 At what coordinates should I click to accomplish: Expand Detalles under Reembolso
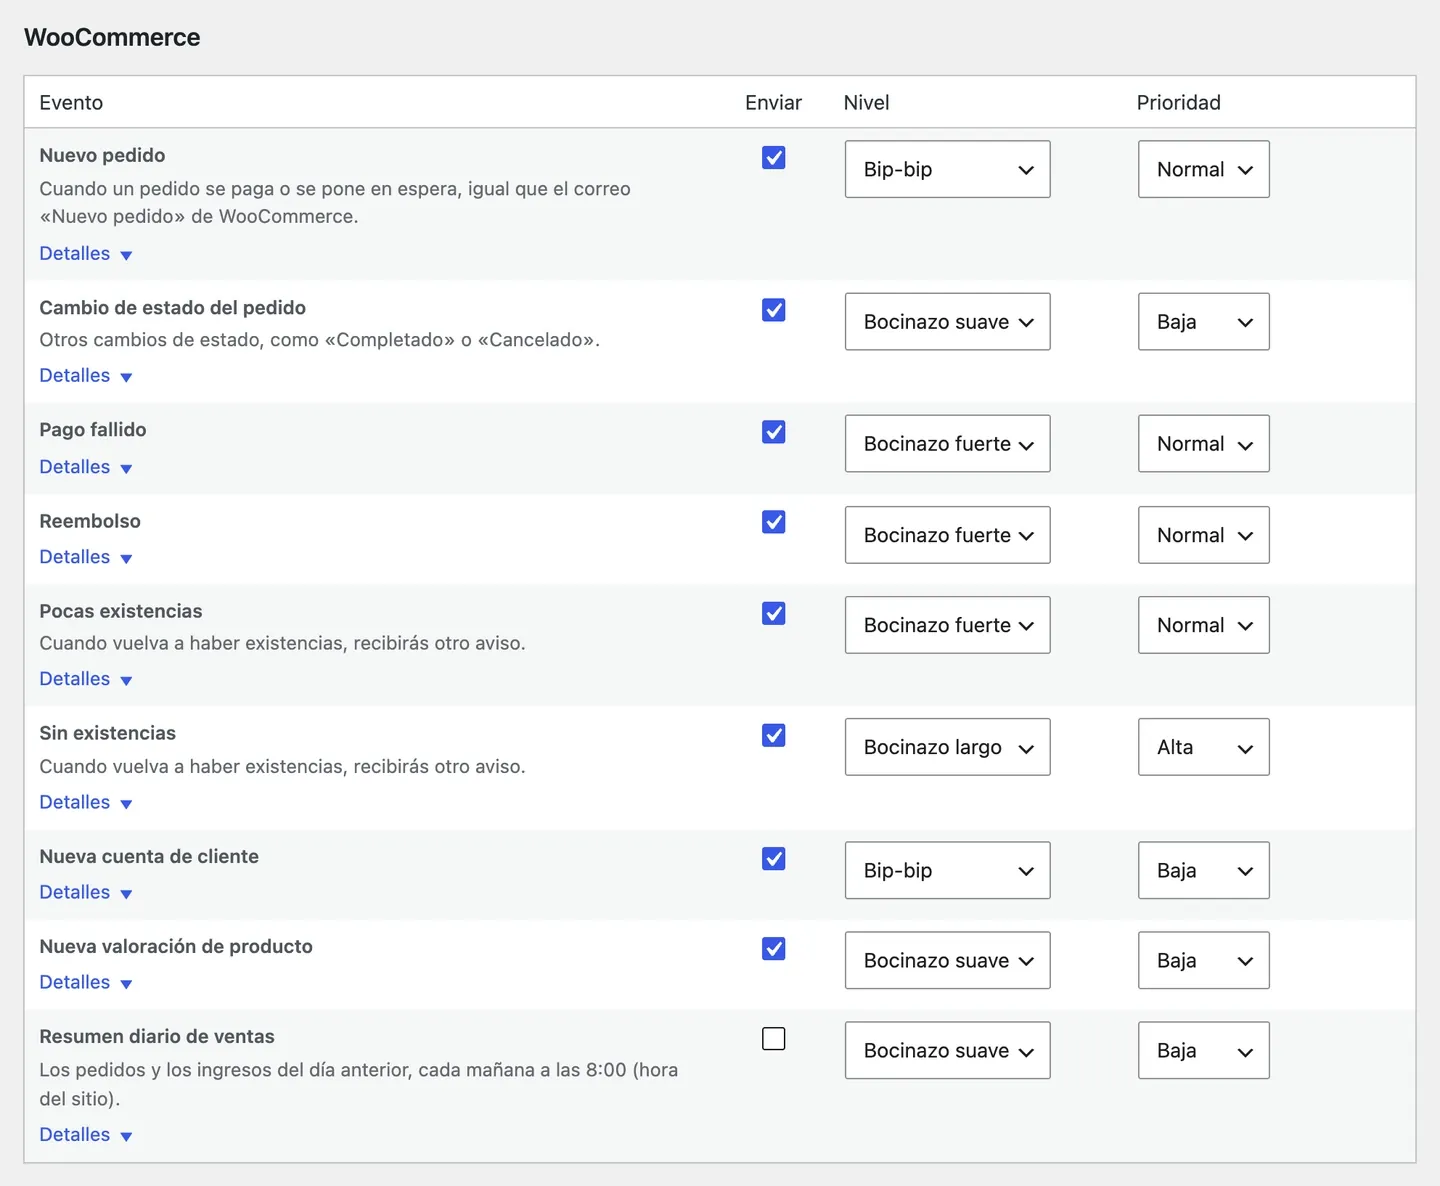[x=86, y=557]
